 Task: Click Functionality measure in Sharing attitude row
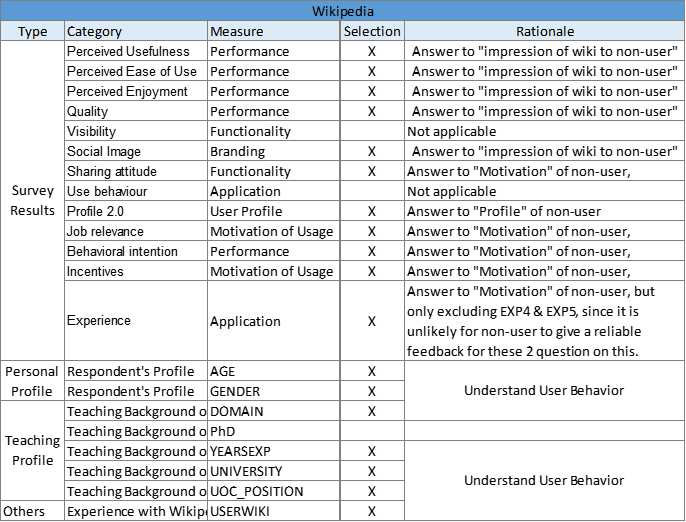coord(274,171)
